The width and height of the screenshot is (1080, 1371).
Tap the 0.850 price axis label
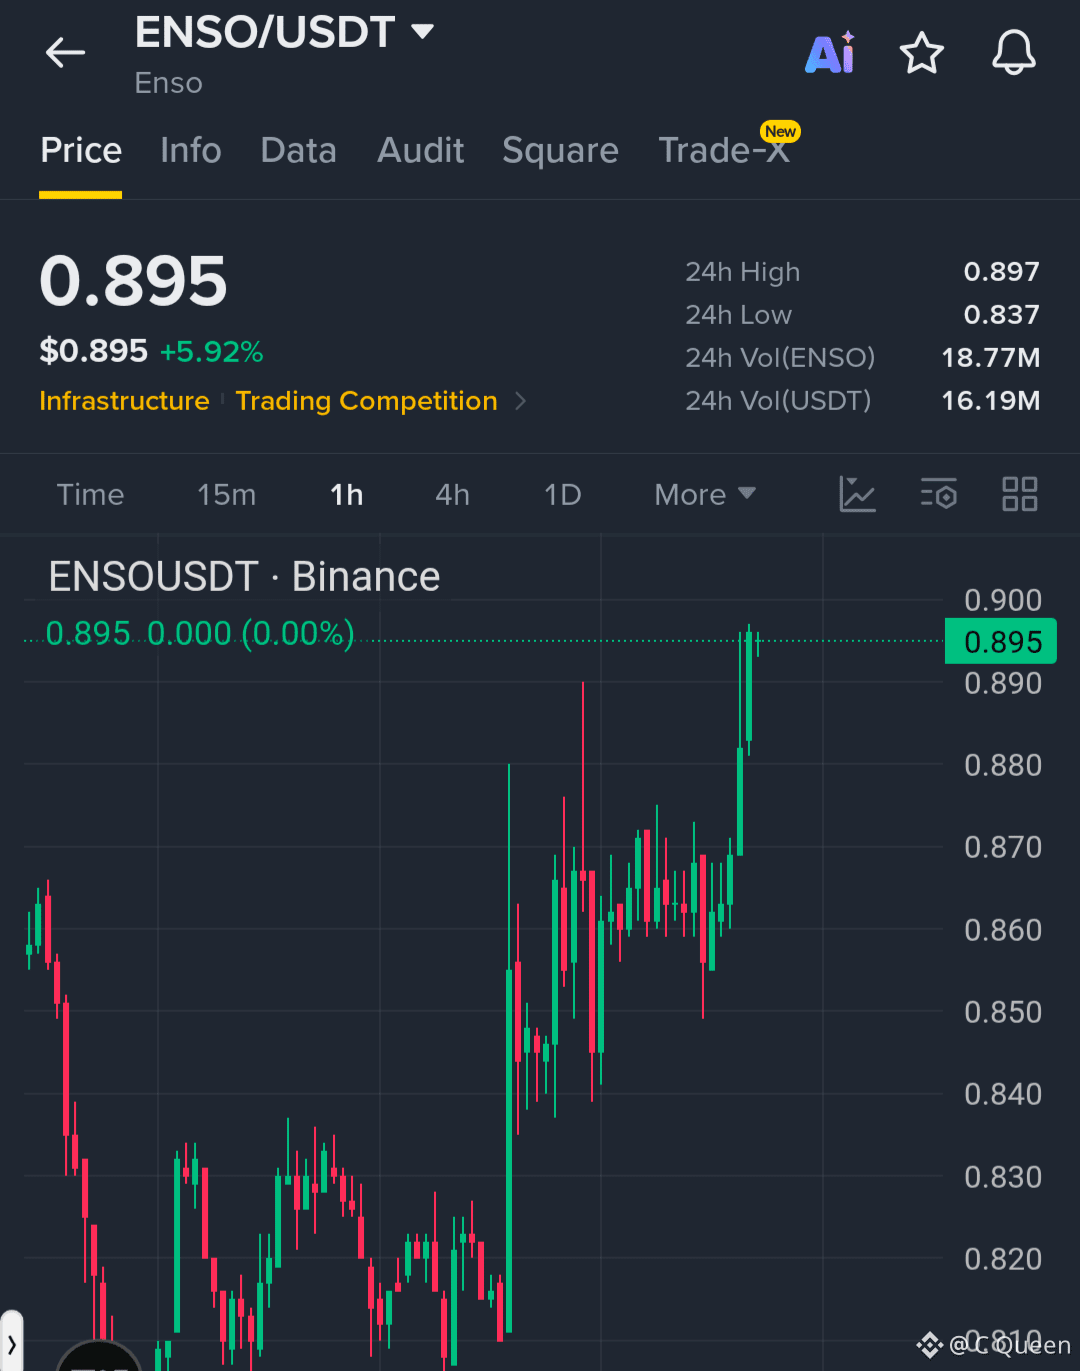pos(1003,1012)
